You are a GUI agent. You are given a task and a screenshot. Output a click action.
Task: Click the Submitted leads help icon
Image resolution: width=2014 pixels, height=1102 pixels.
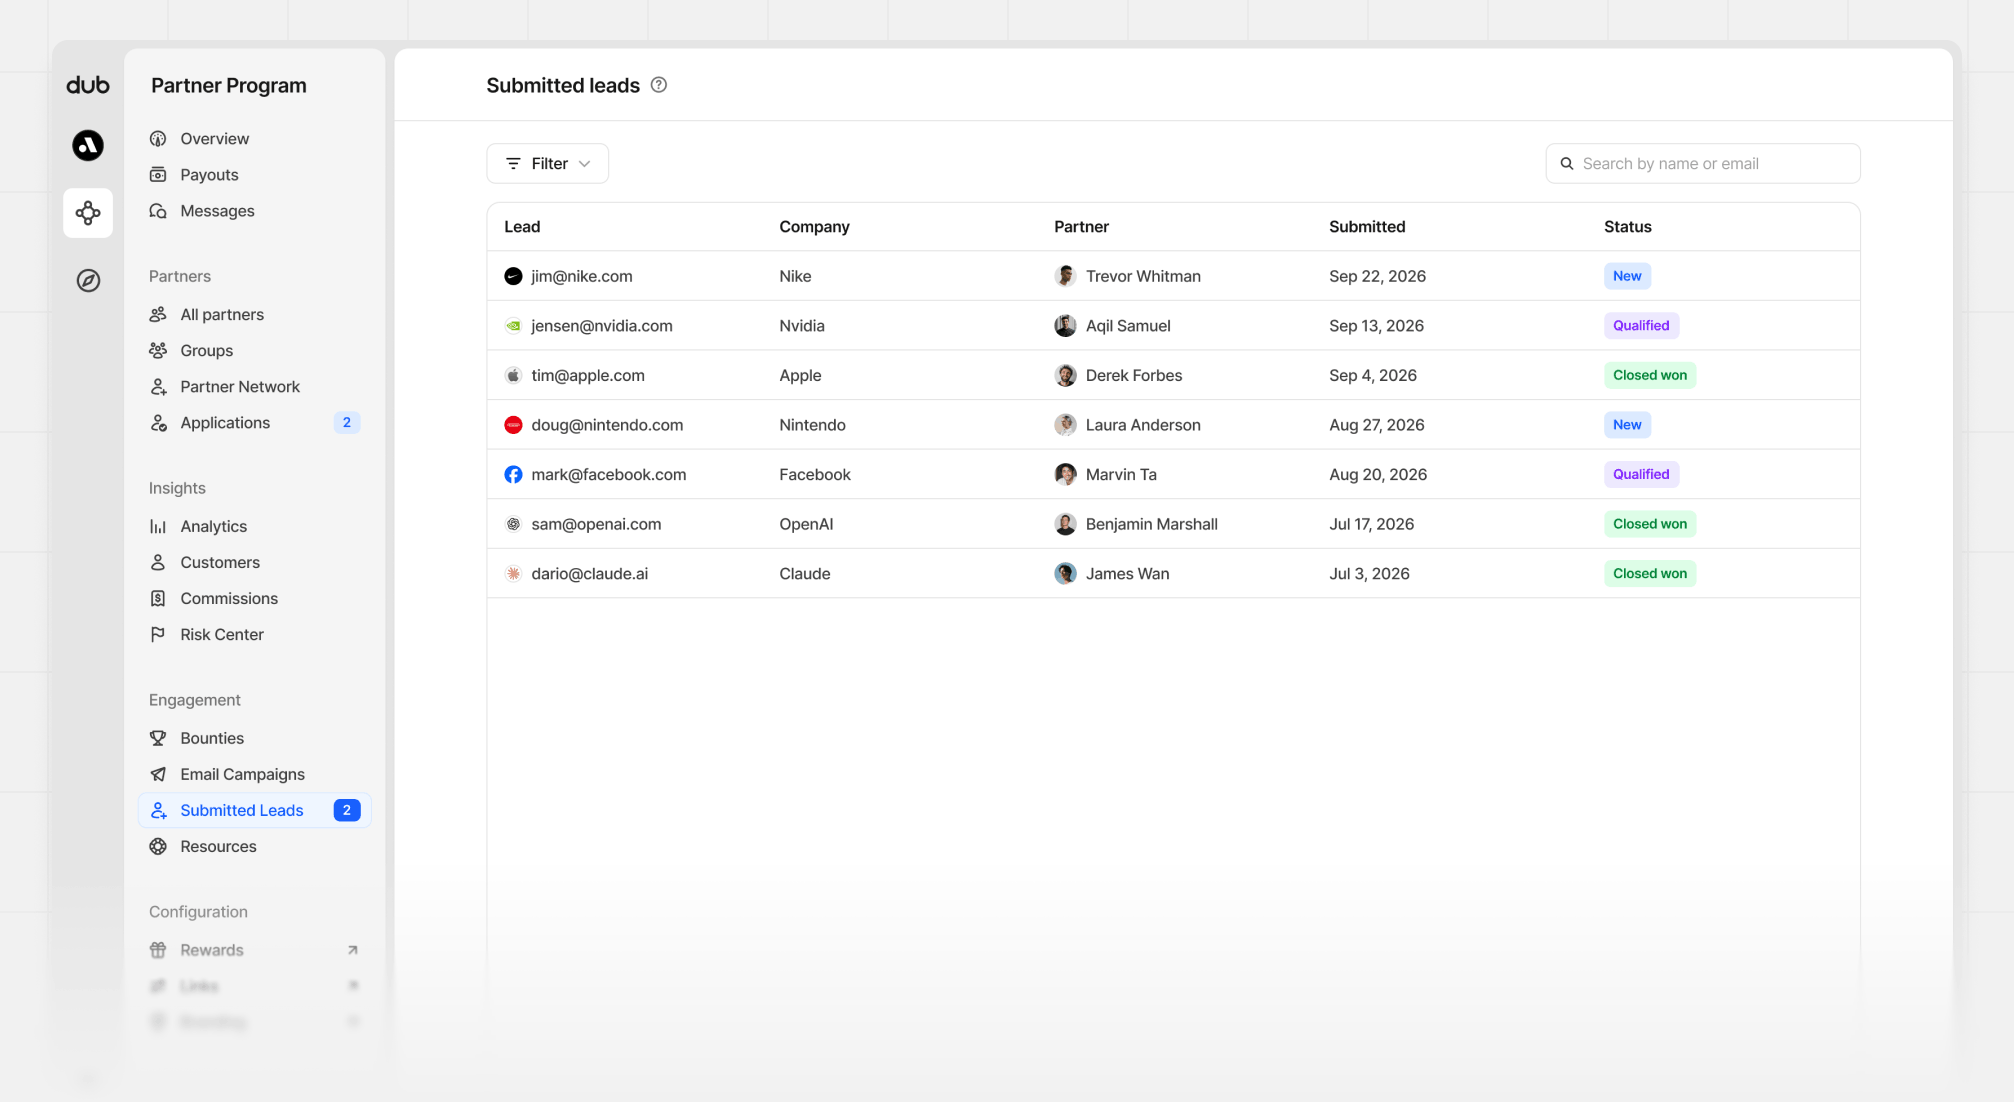(x=659, y=85)
